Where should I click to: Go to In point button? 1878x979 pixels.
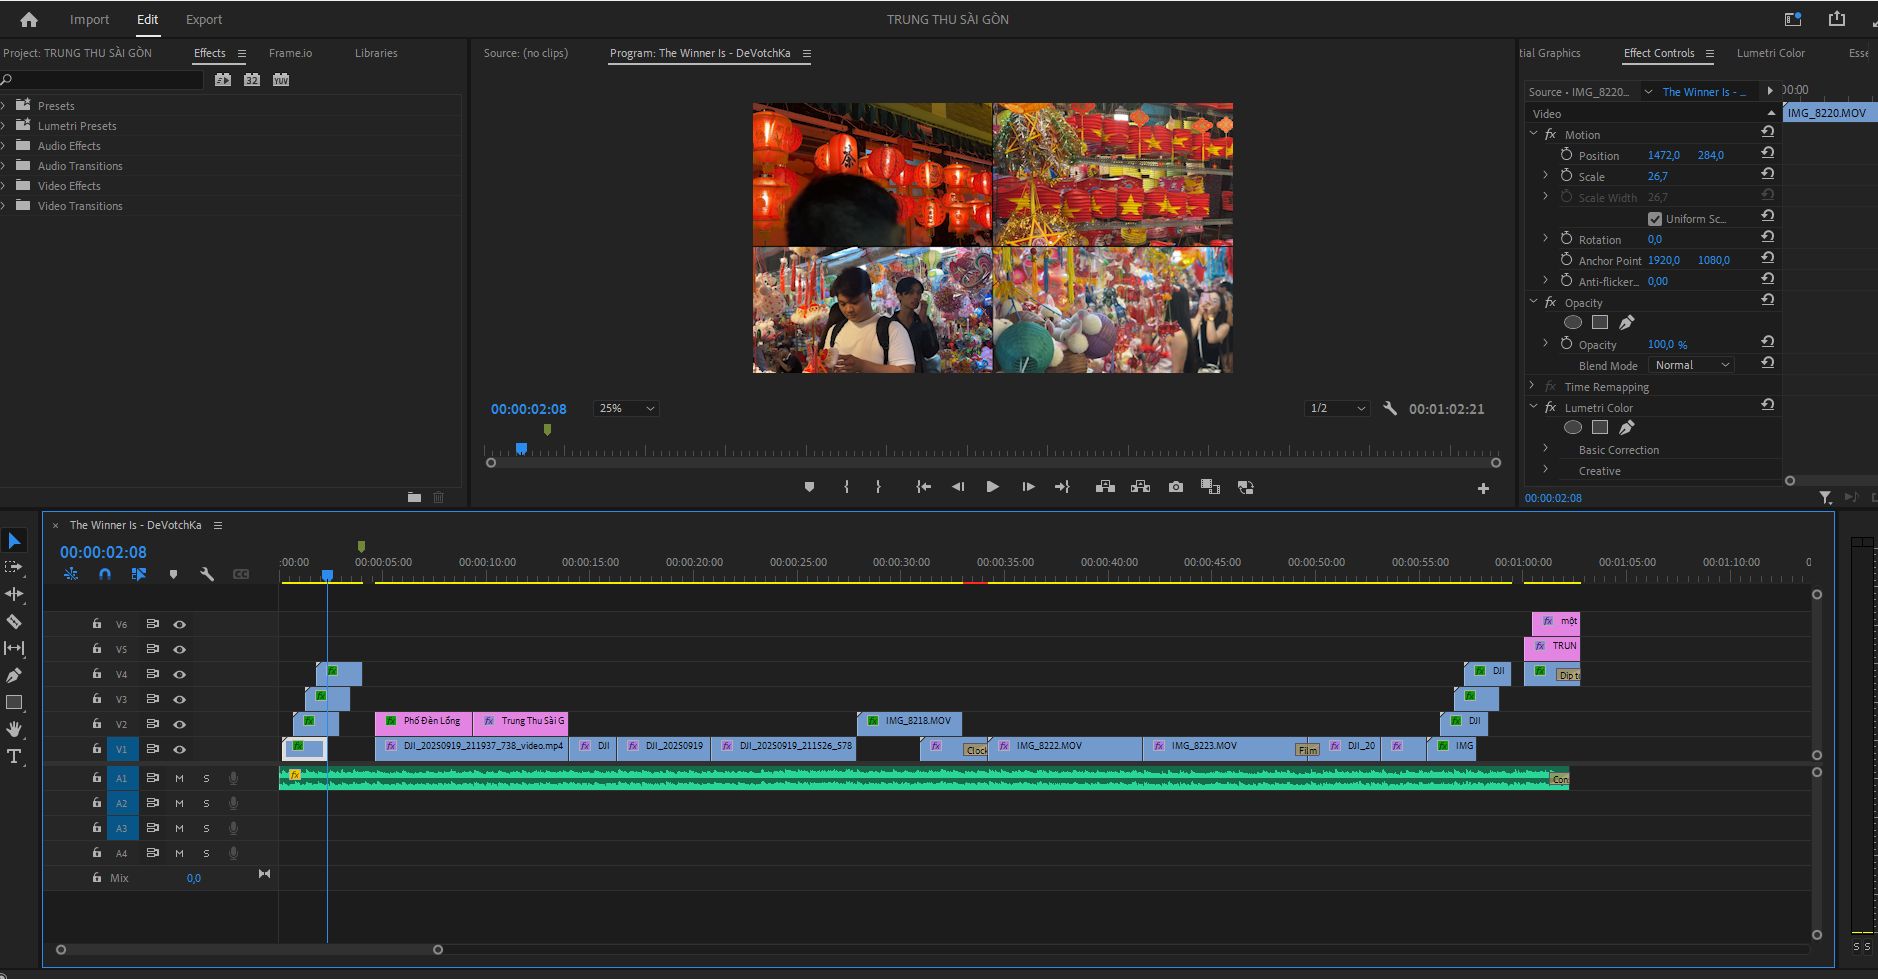click(923, 487)
